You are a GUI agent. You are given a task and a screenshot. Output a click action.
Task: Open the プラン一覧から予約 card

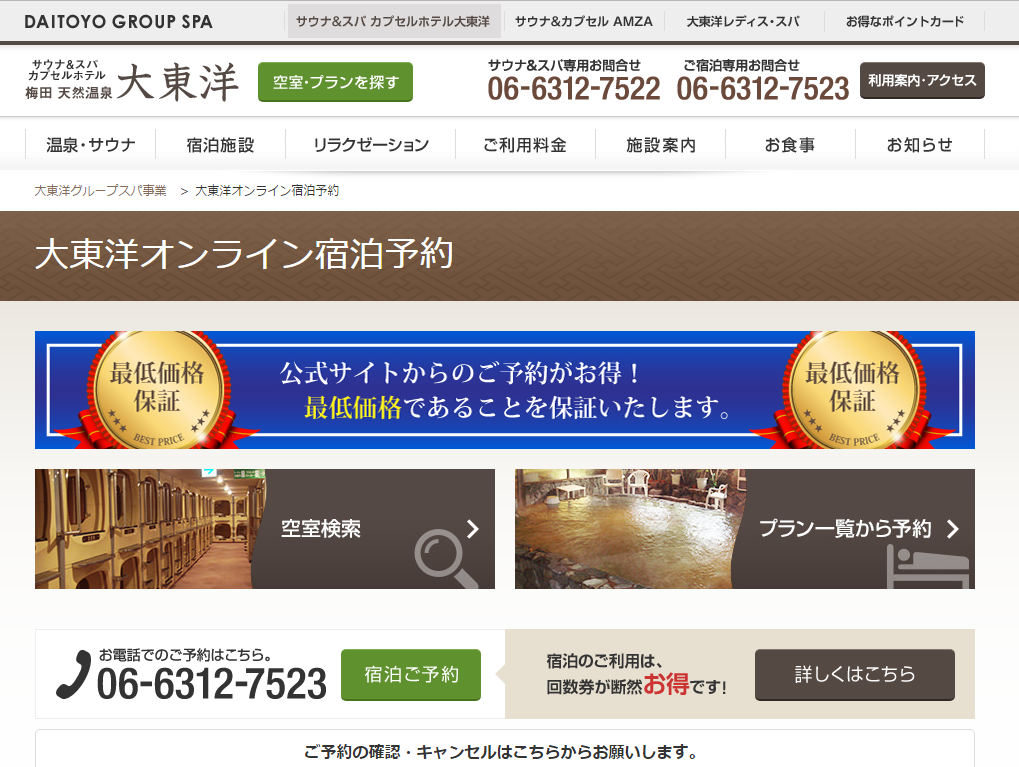coord(745,528)
